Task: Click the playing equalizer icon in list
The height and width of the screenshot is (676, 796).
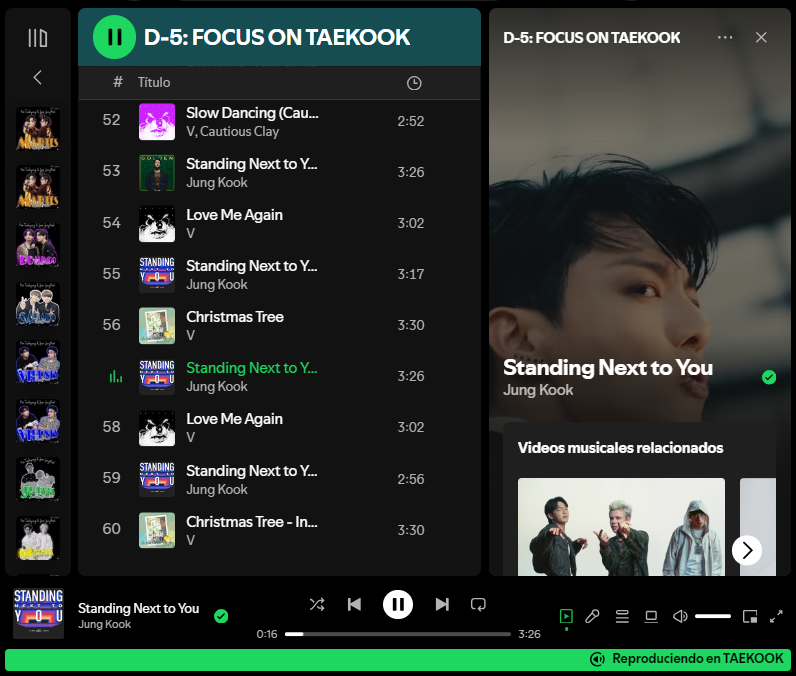Action: pyautogui.click(x=115, y=377)
